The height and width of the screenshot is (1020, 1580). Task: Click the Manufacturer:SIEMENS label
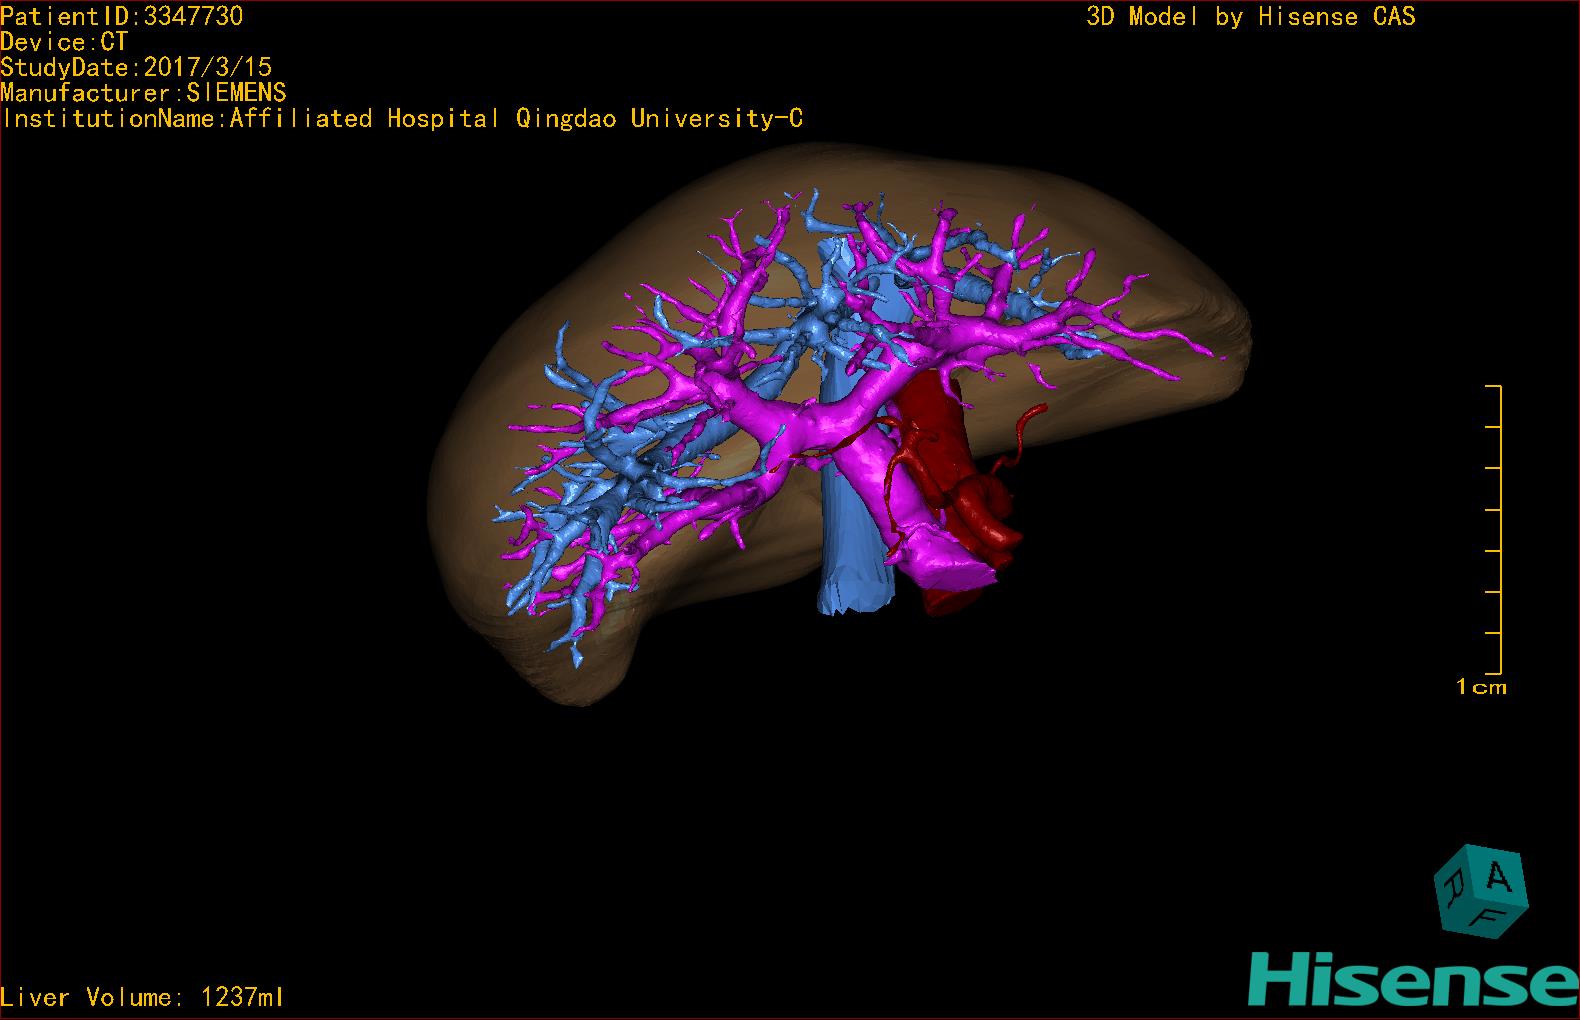click(144, 93)
